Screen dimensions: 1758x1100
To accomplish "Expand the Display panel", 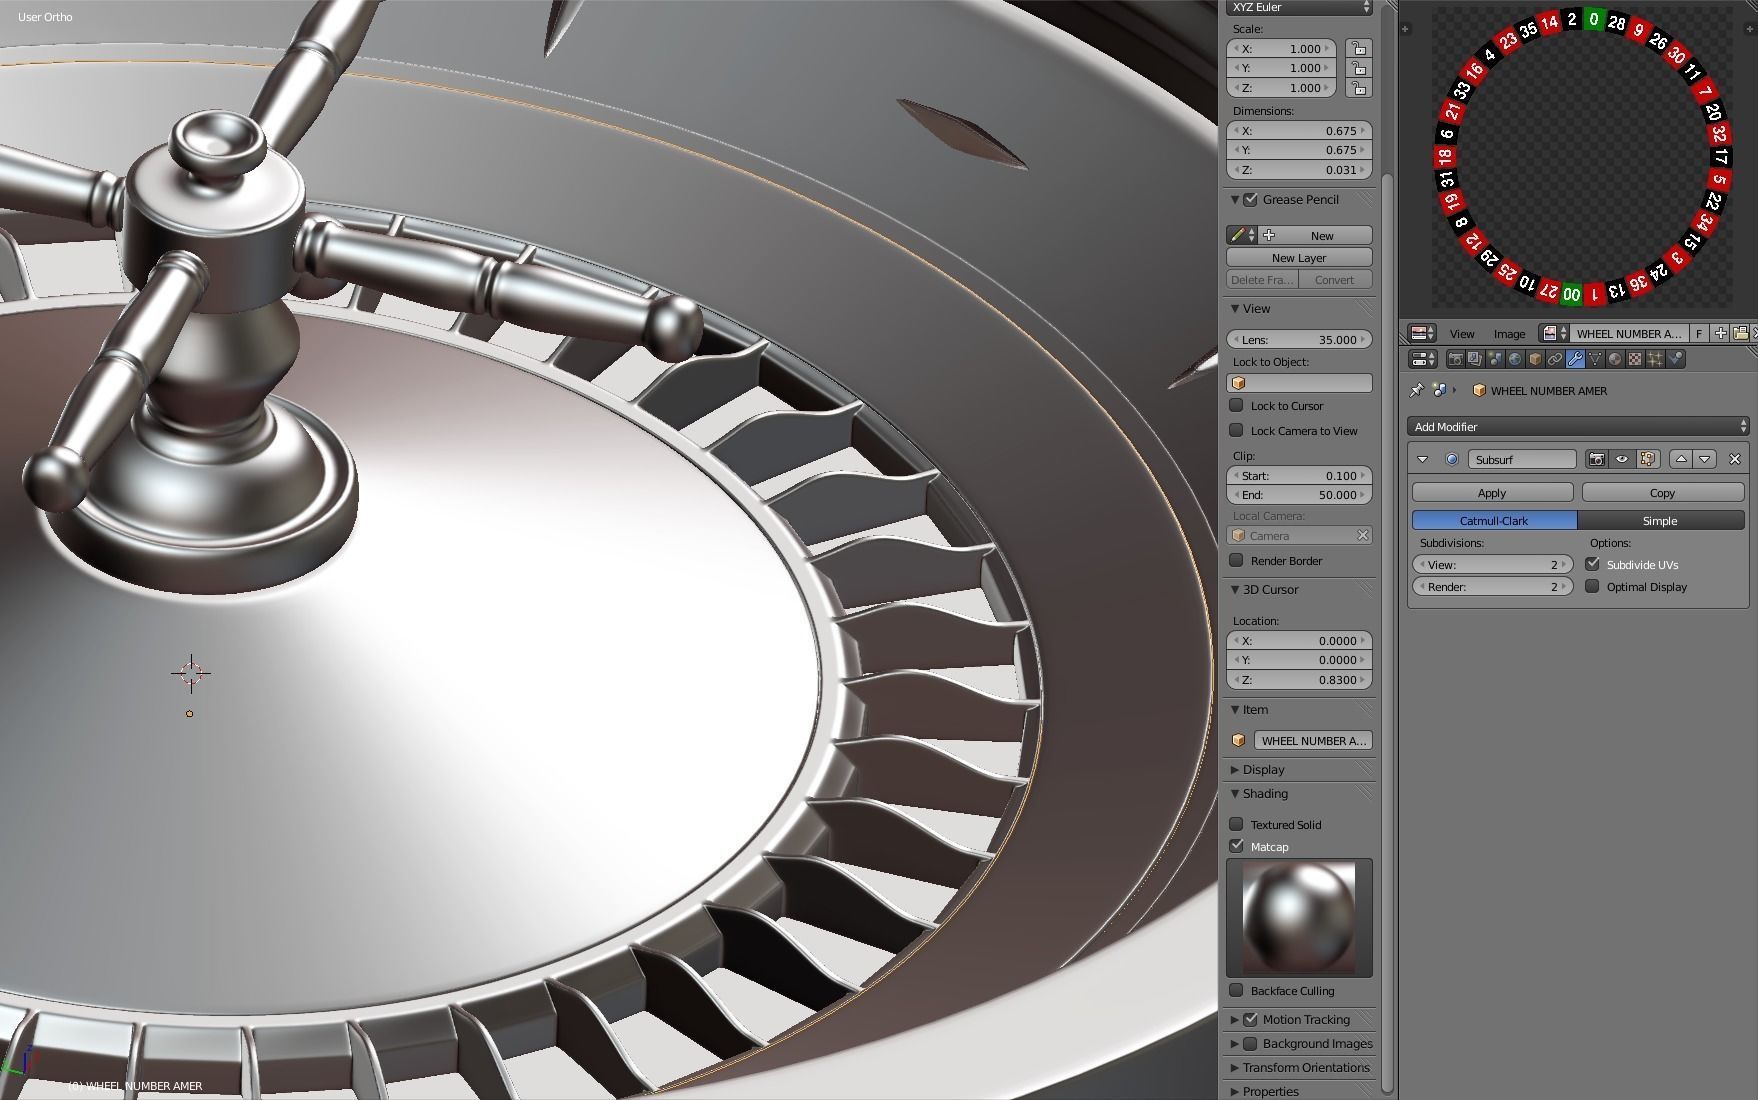I will [x=1235, y=770].
